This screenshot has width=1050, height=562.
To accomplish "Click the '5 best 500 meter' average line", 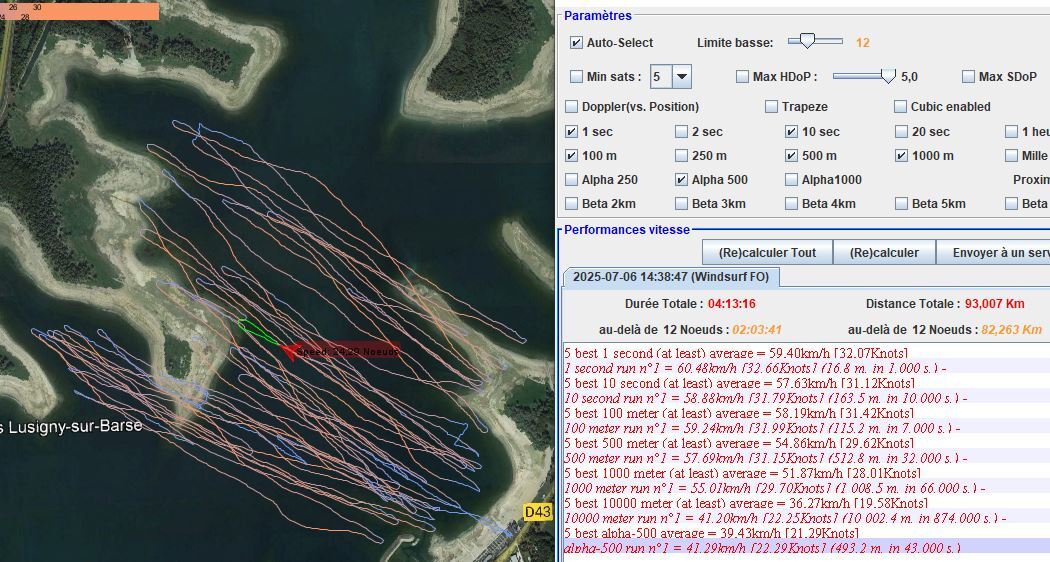I will pyautogui.click(x=806, y=443).
